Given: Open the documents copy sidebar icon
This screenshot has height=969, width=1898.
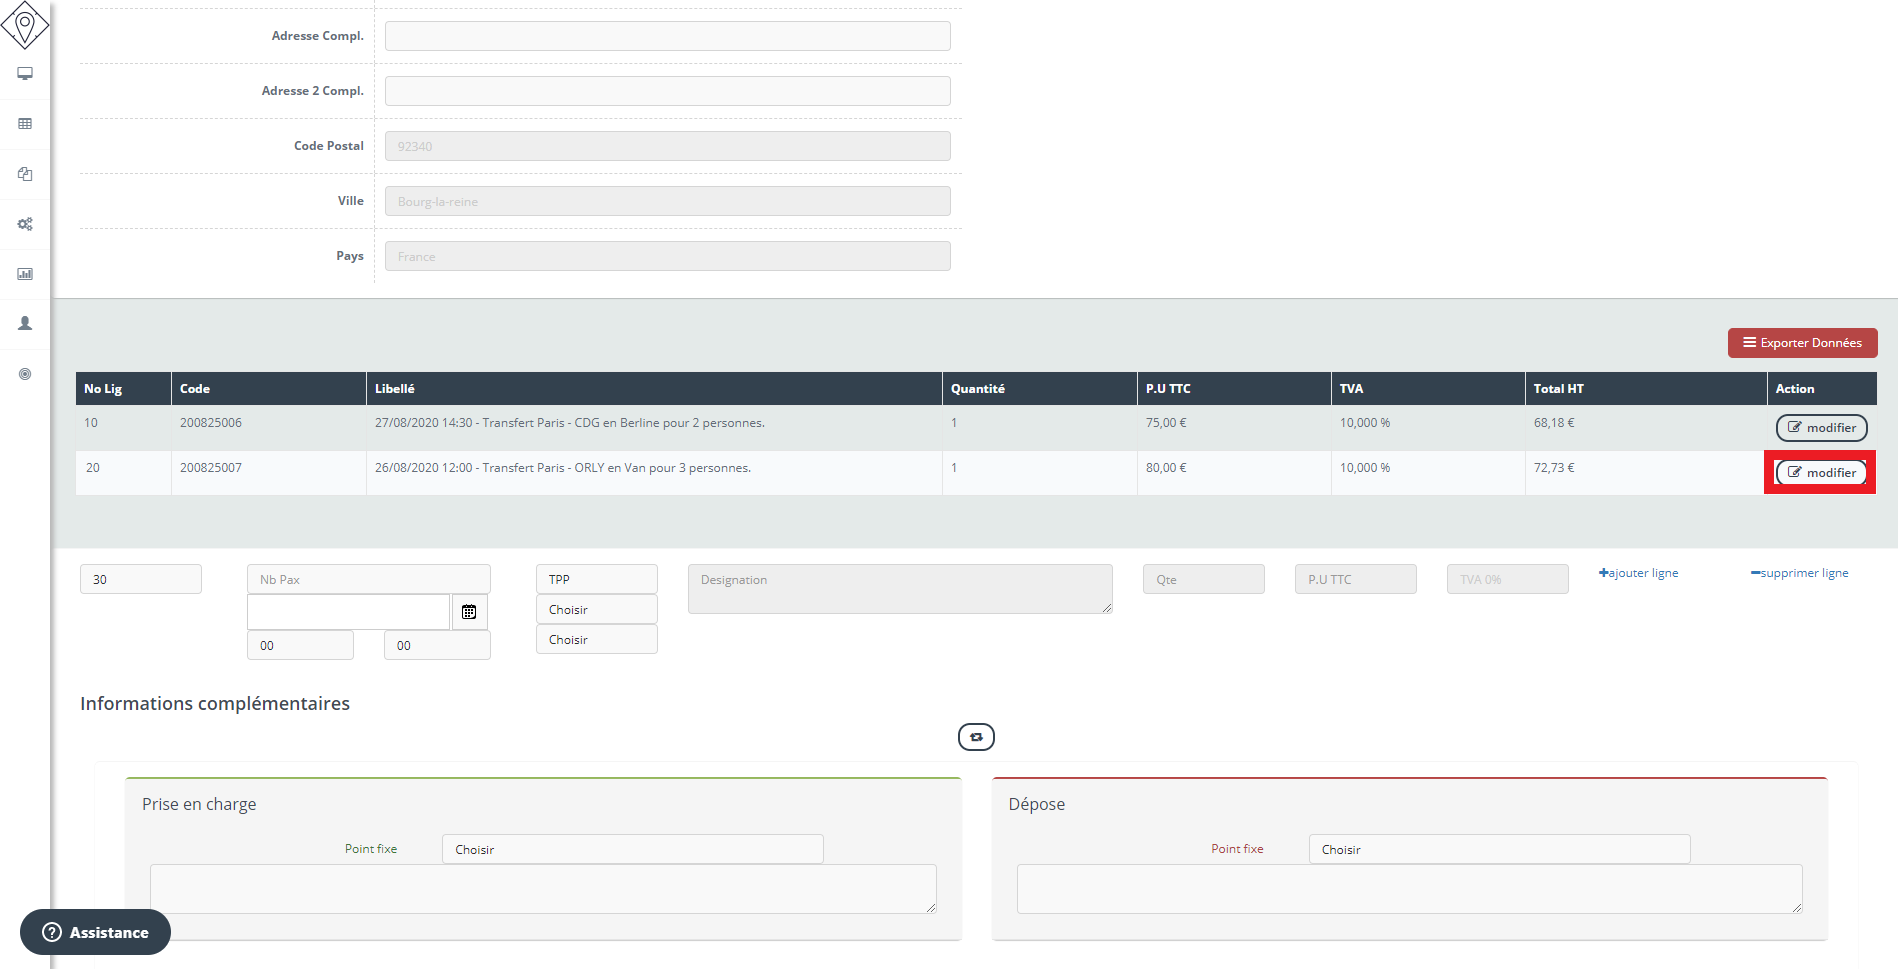Looking at the screenshot, I should [25, 174].
